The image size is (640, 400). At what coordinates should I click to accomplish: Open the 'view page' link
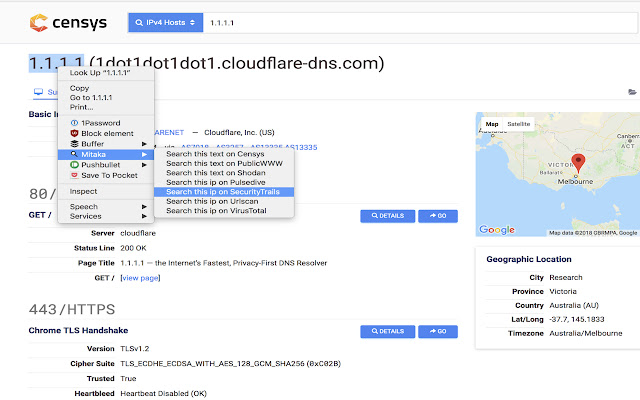coord(140,278)
